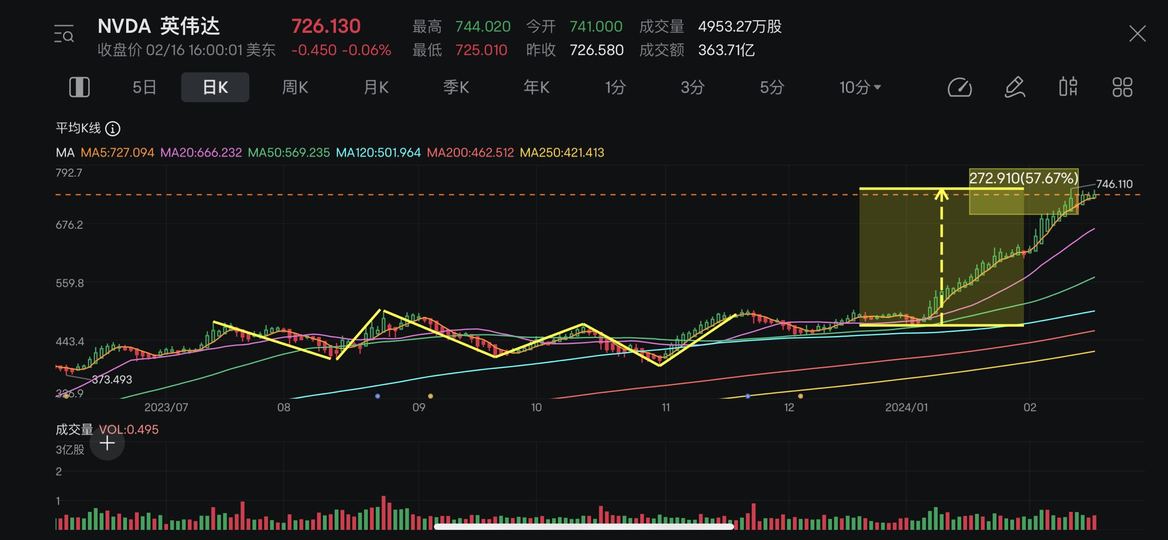Image resolution: width=1168 pixels, height=540 pixels.
Task: Click the 成交量 4953.27万股 value
Action: [711, 27]
